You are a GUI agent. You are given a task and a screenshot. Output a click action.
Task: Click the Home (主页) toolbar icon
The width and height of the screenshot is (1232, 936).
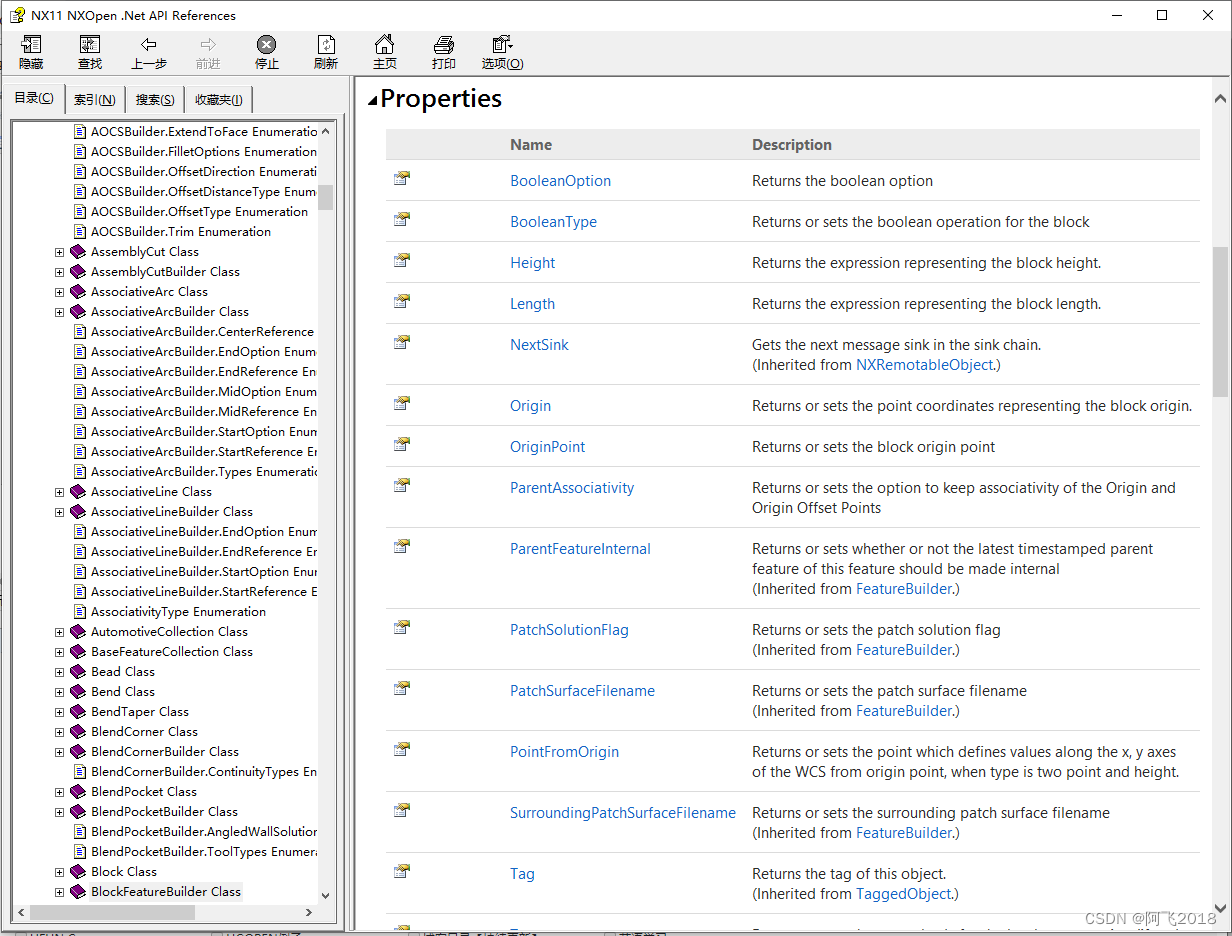point(384,45)
